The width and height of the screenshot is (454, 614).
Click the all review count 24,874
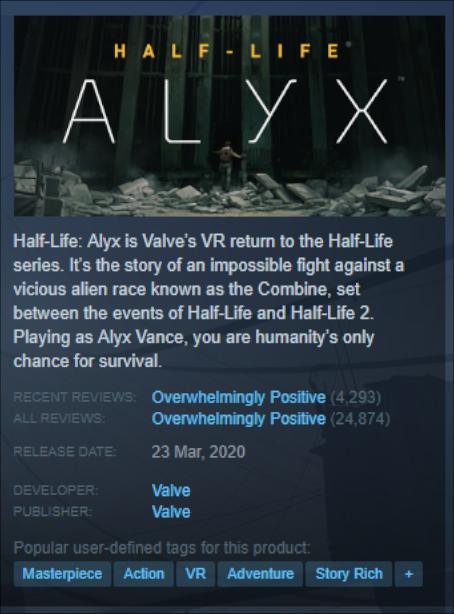pyautogui.click(x=360, y=419)
